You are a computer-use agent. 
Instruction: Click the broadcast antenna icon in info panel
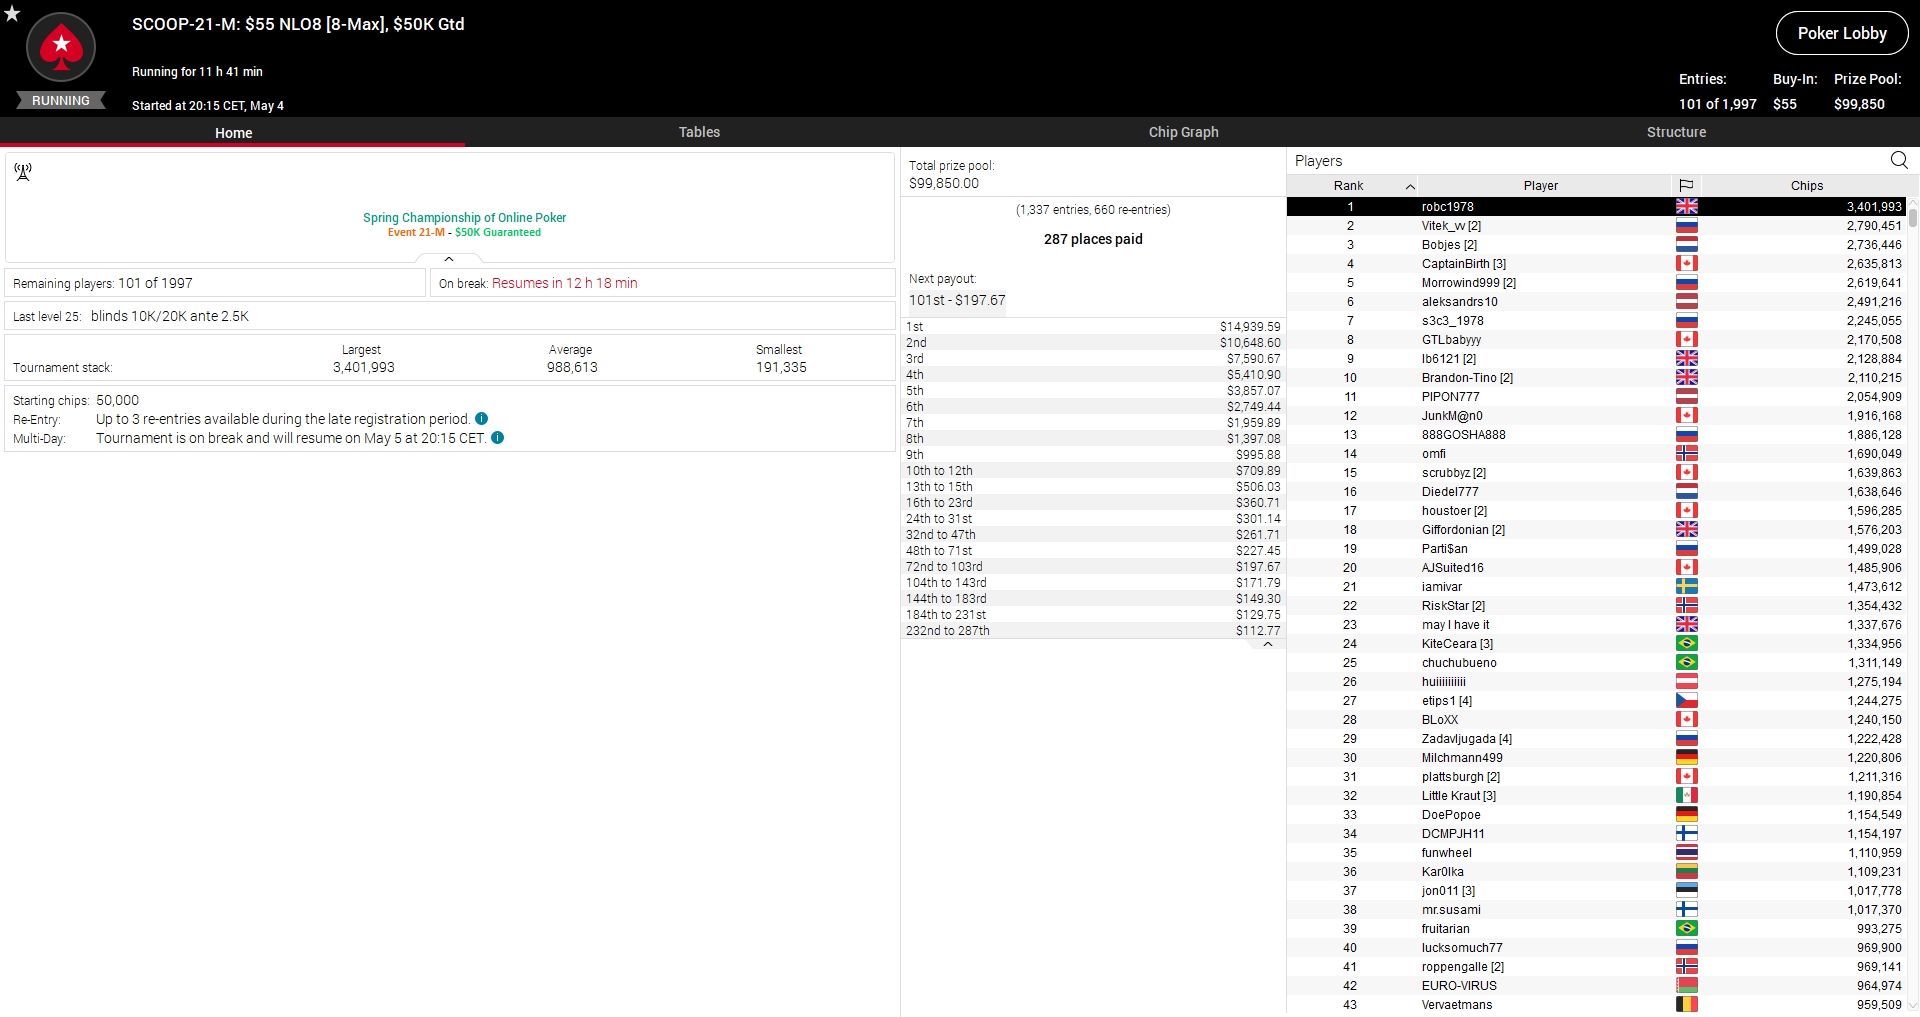(23, 172)
